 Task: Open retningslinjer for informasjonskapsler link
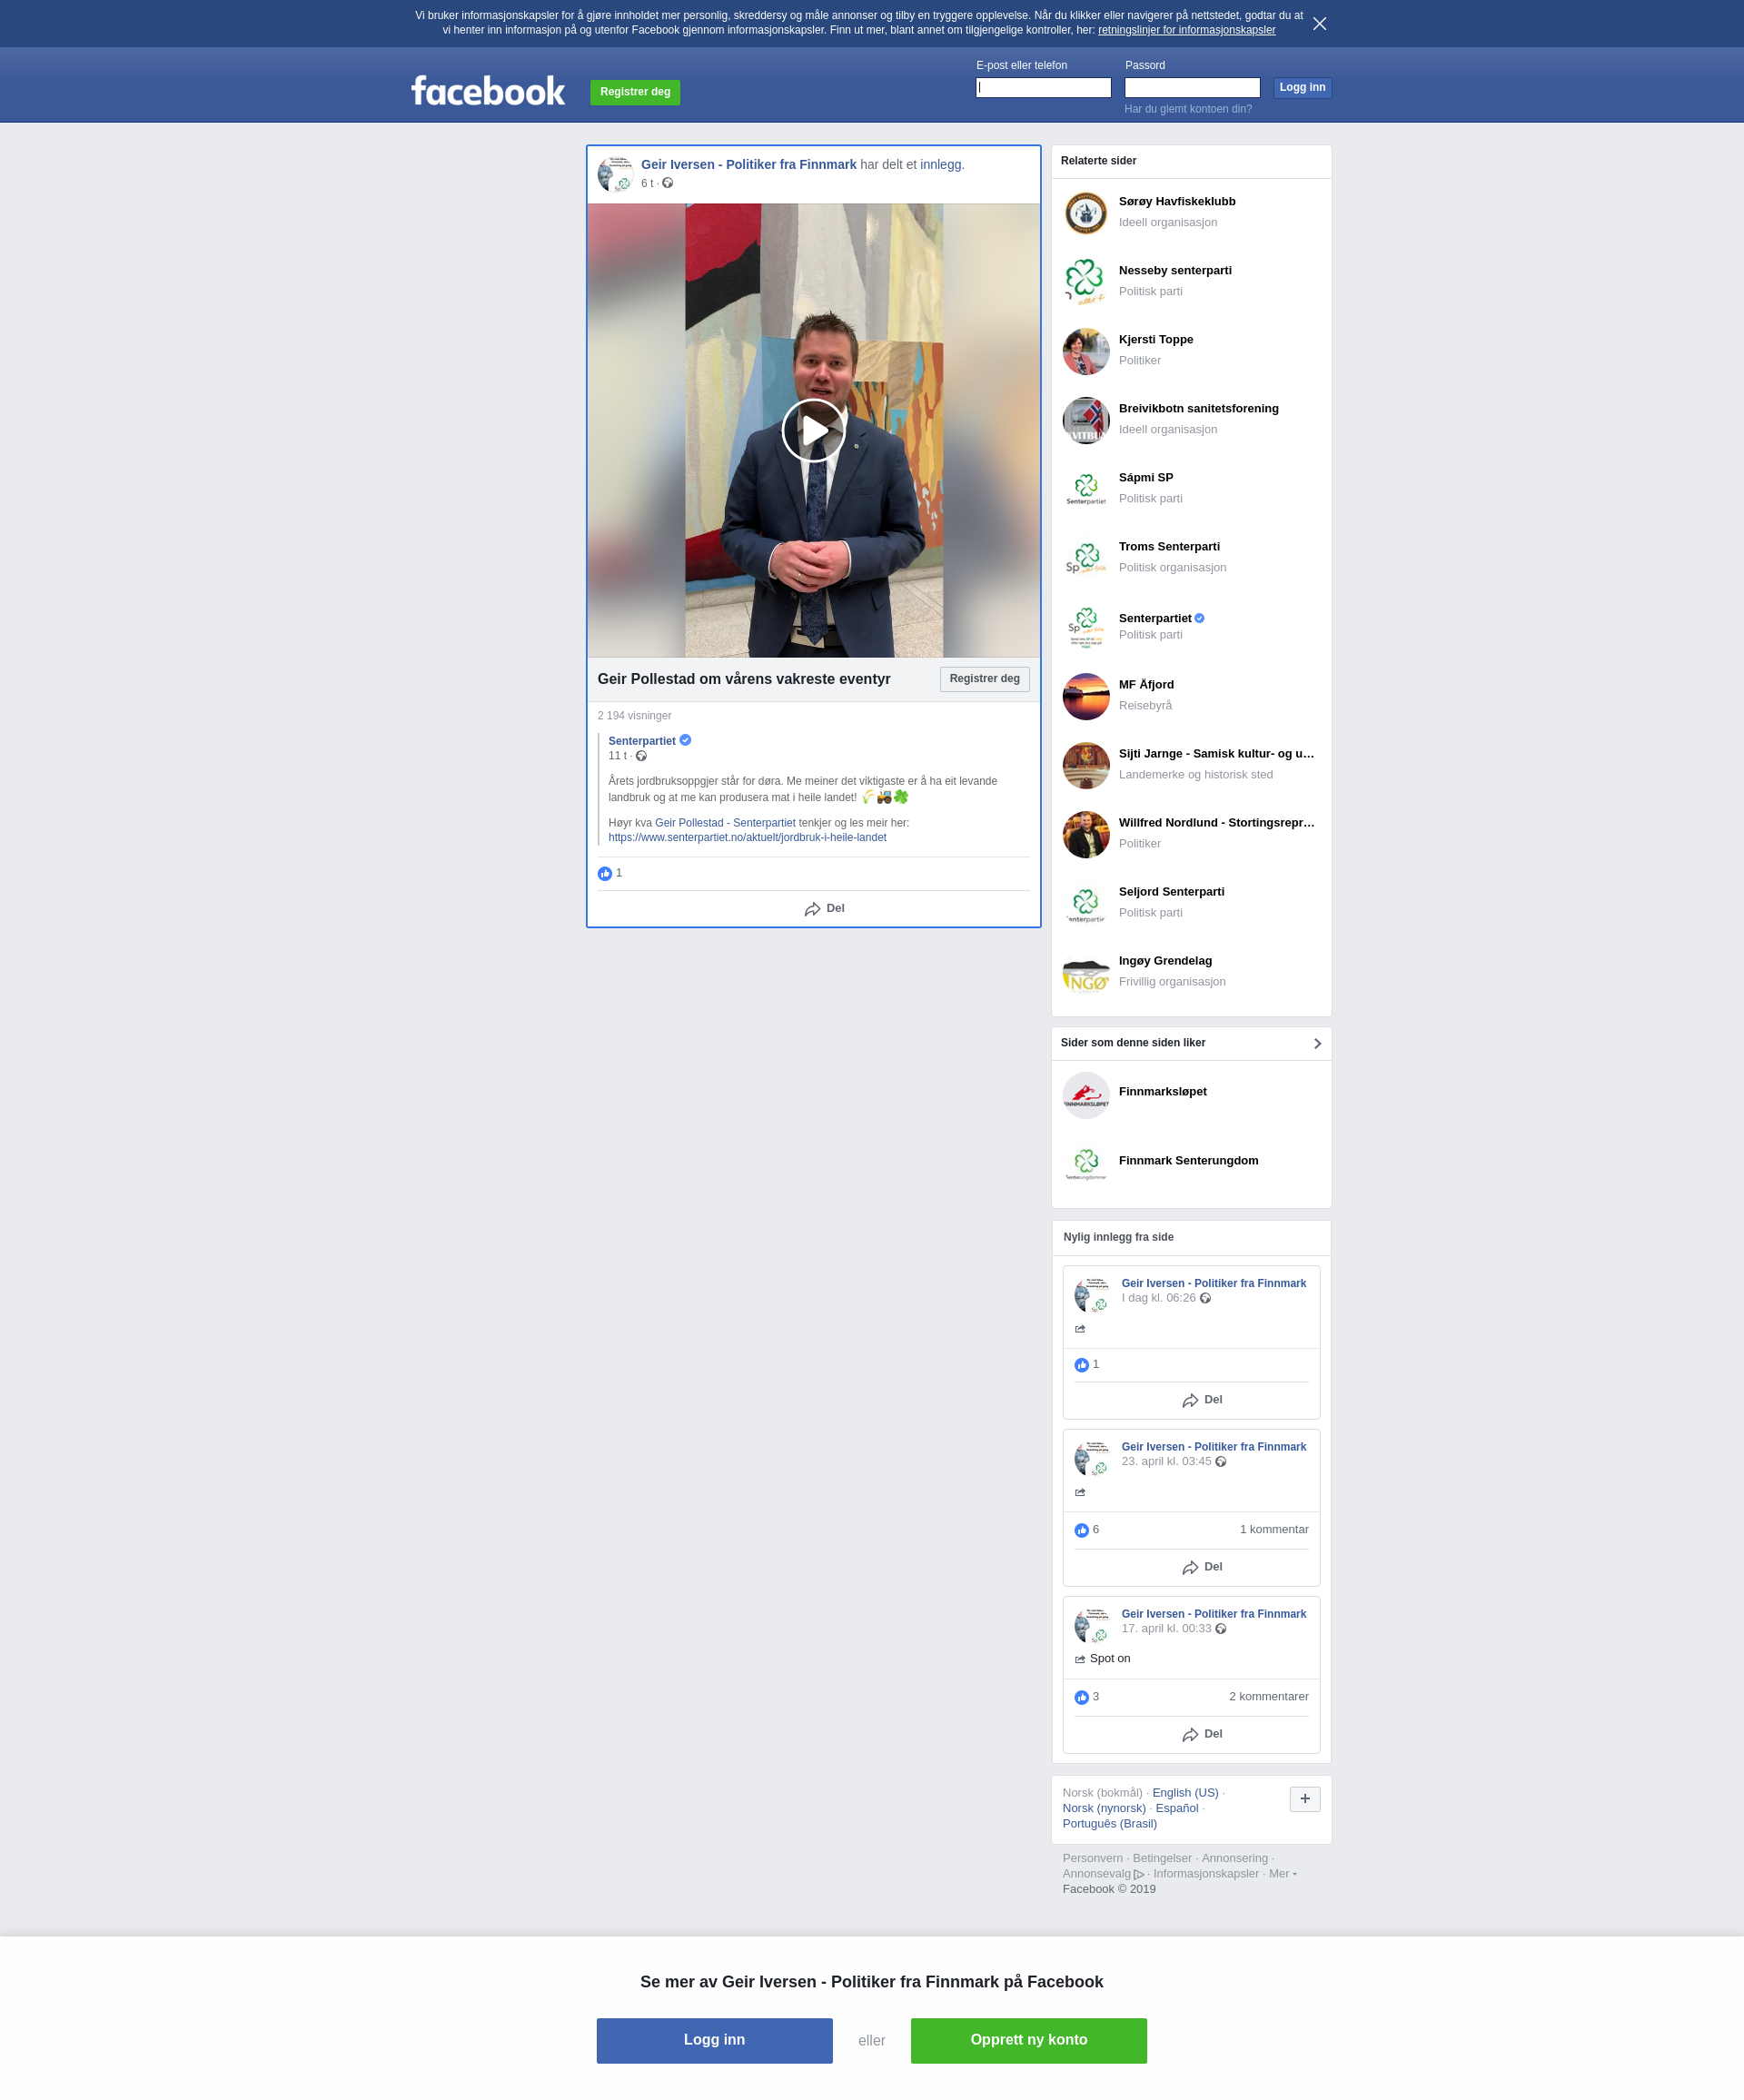[1186, 30]
